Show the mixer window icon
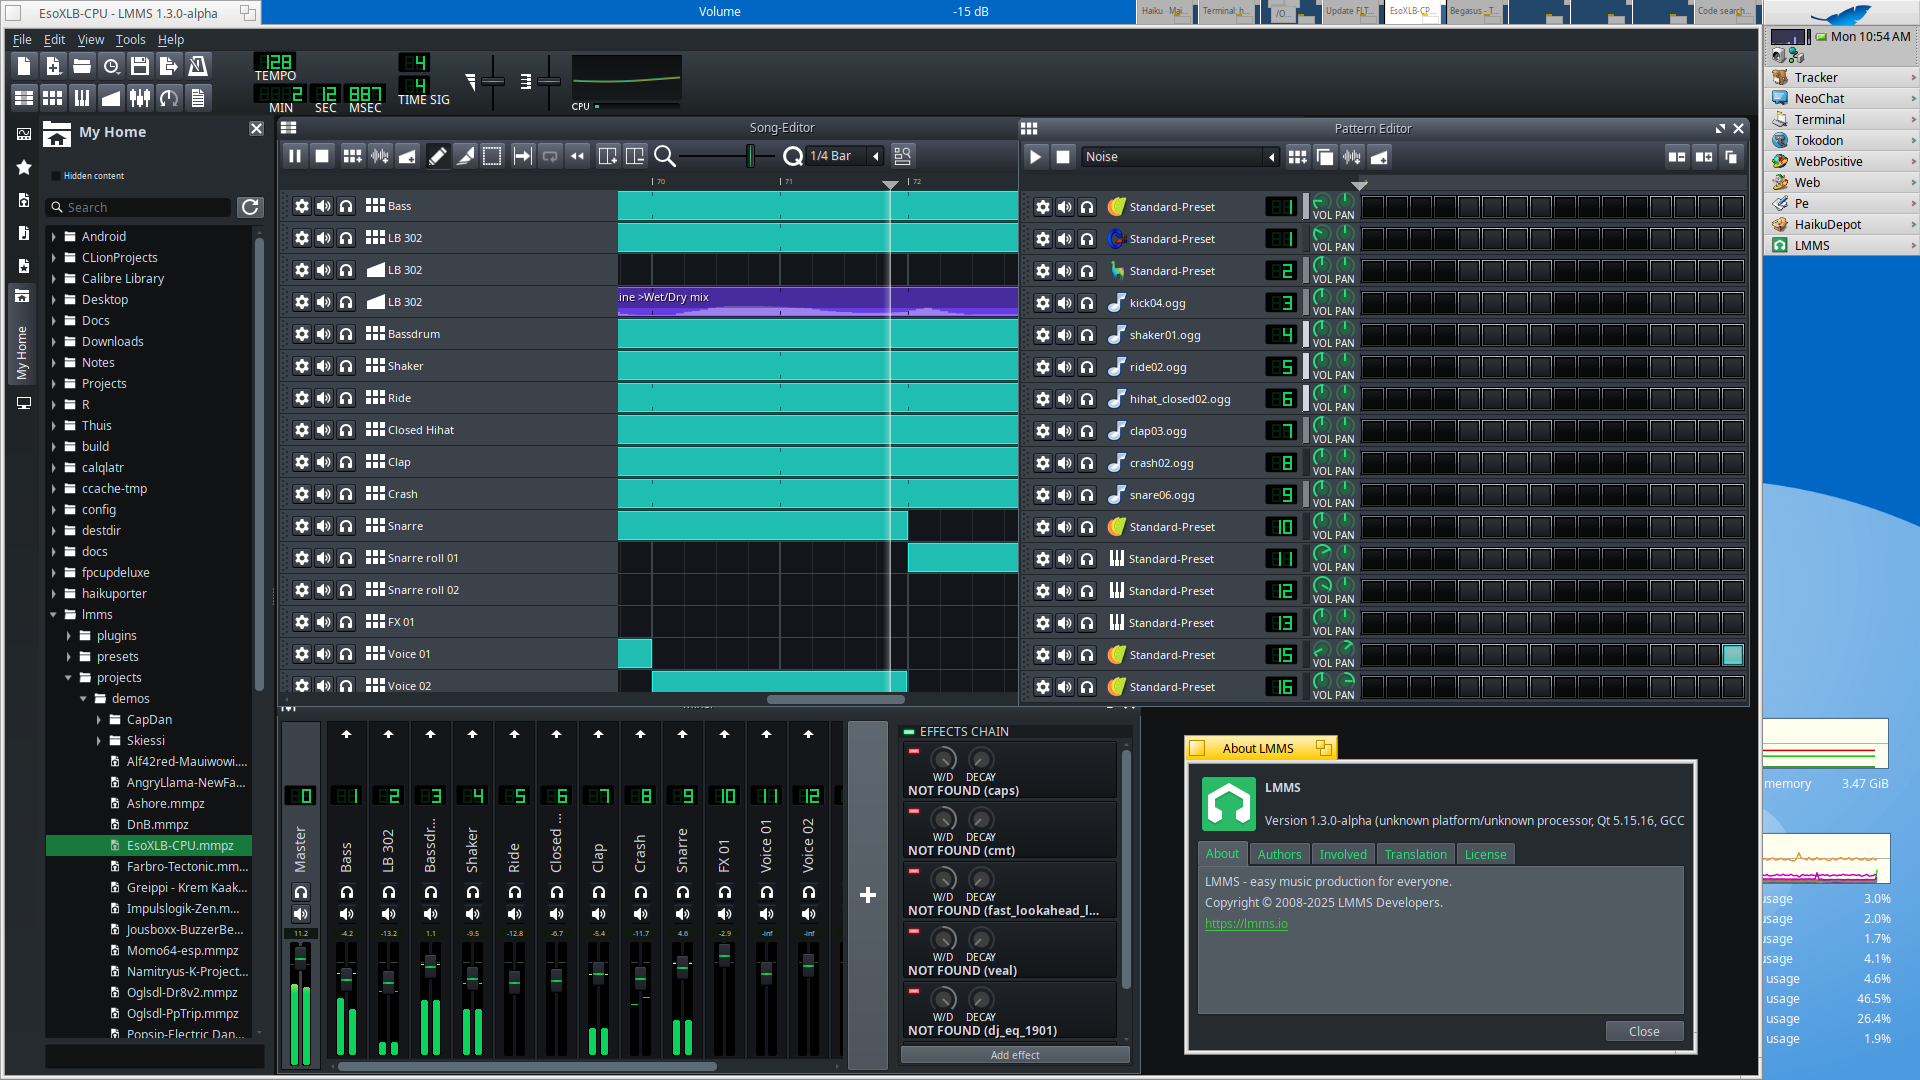Viewport: 1920px width, 1080px height. tap(140, 97)
